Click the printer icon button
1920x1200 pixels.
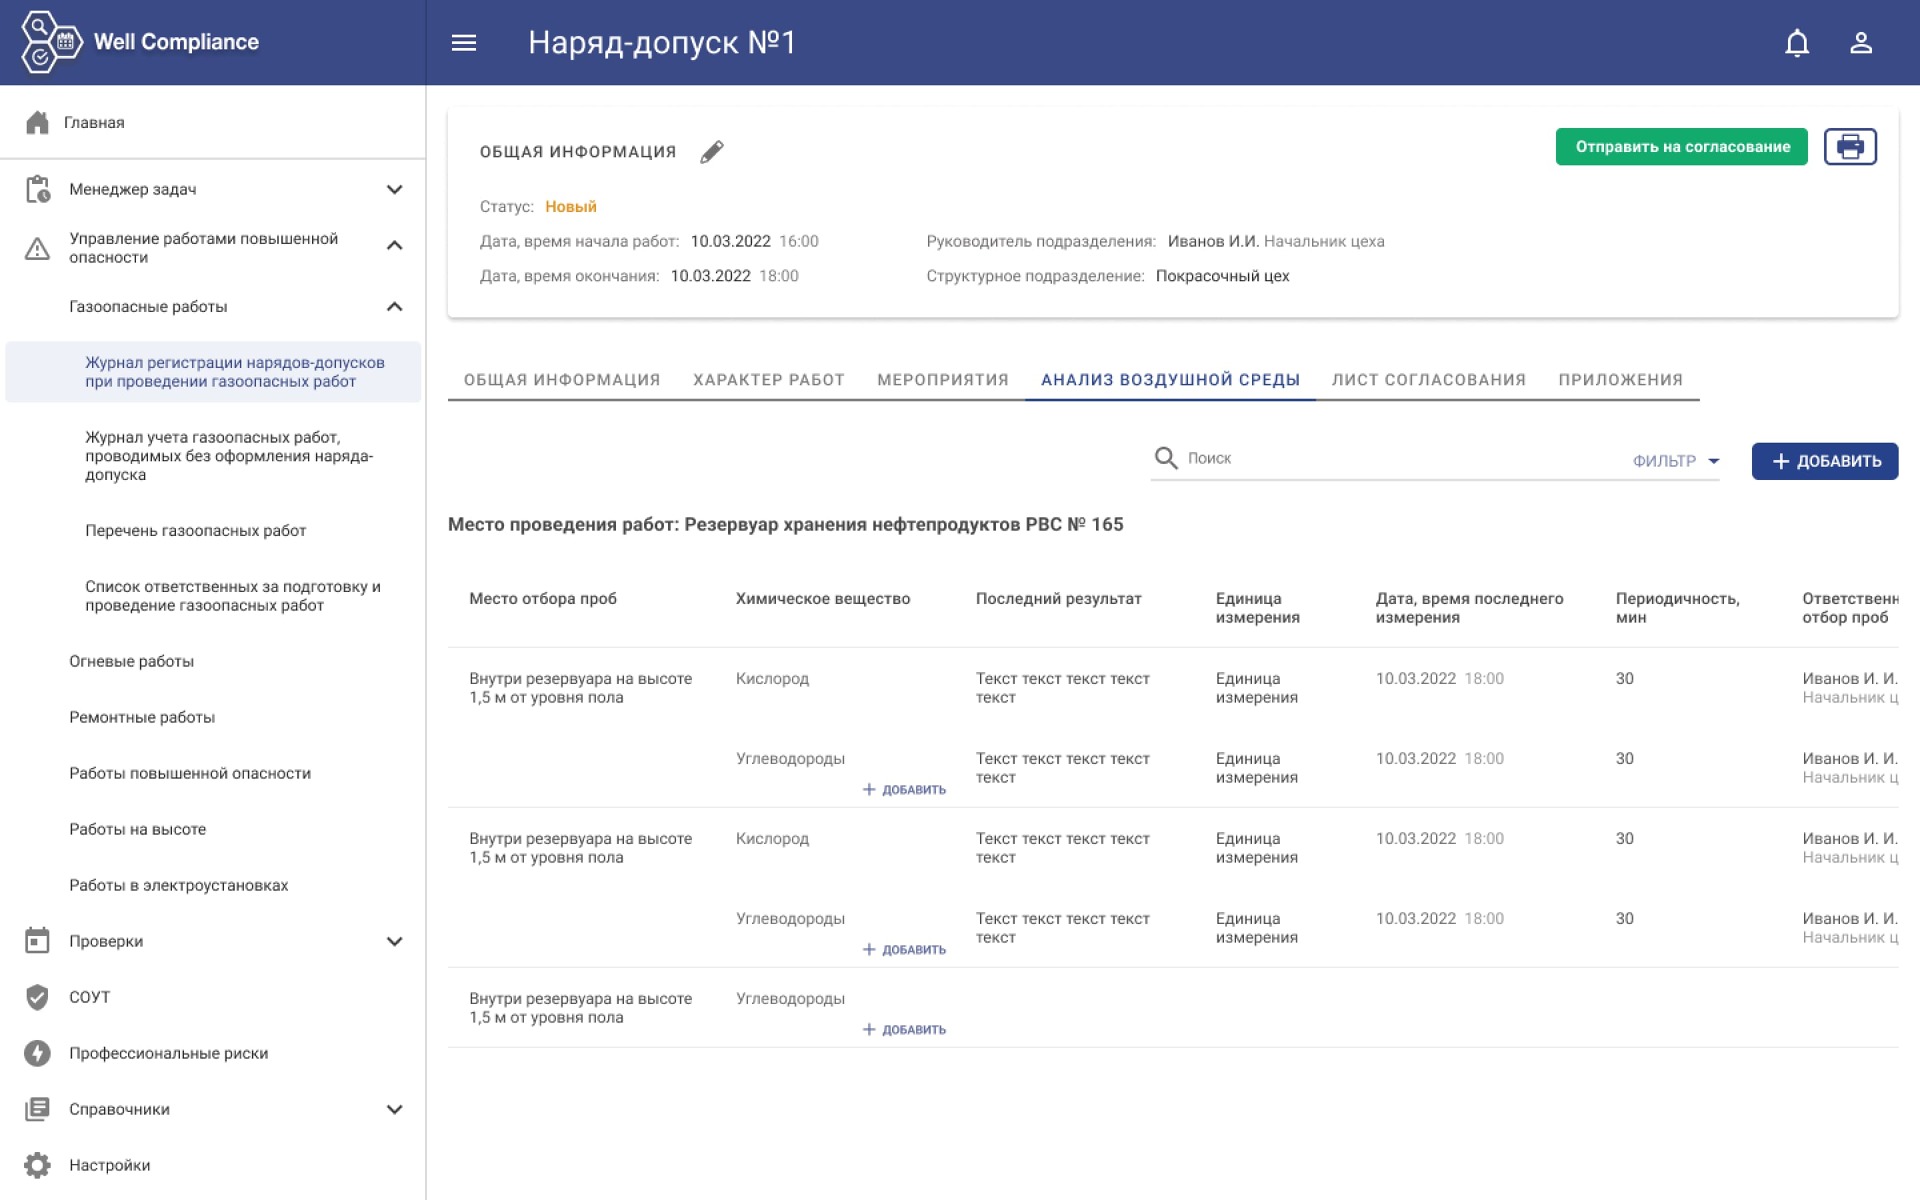pyautogui.click(x=1849, y=147)
